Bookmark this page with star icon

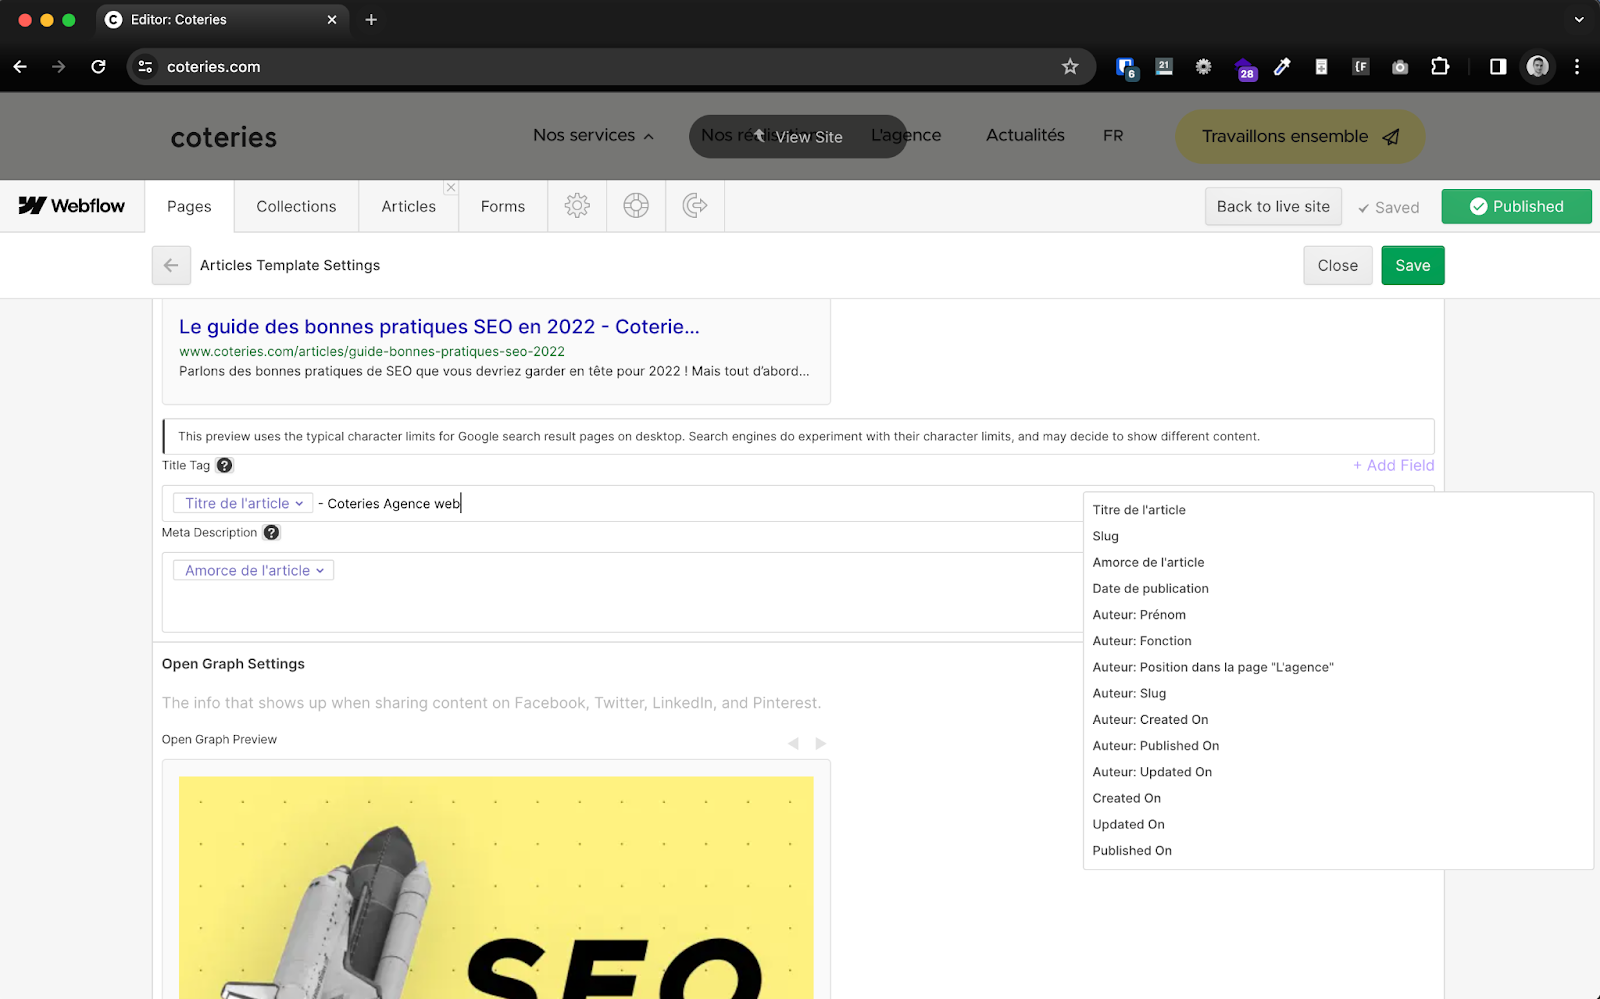[x=1070, y=67]
